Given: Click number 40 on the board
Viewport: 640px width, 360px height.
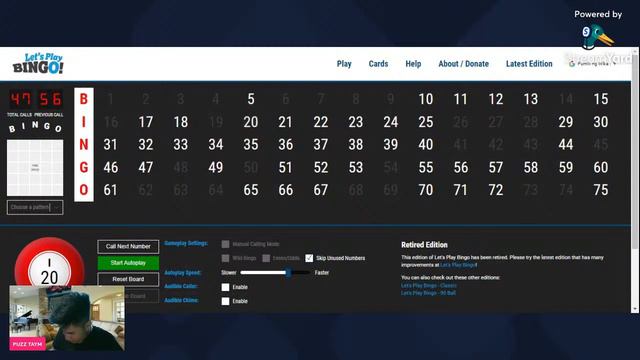Looking at the screenshot, I should pos(425,144).
